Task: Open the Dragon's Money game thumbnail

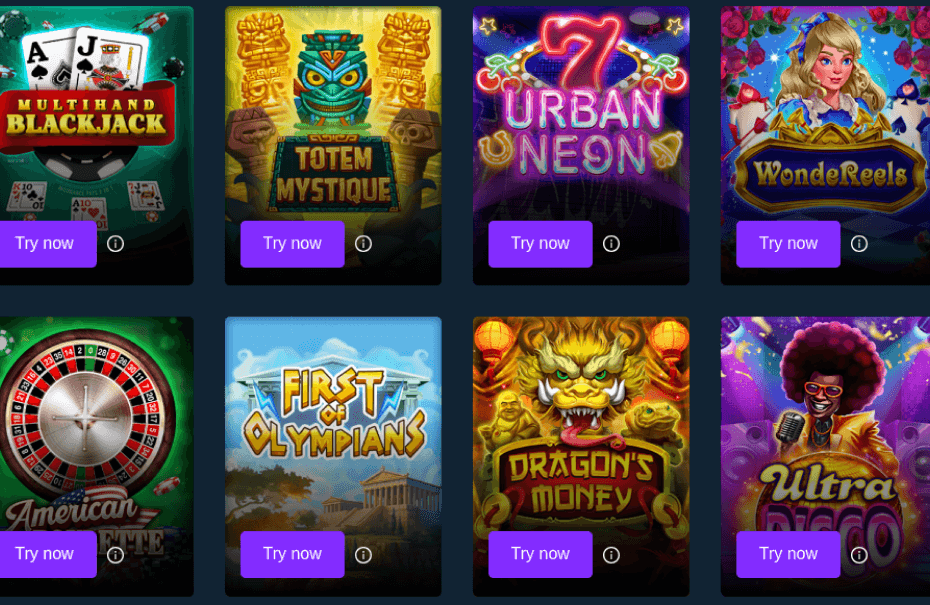Action: [x=581, y=424]
